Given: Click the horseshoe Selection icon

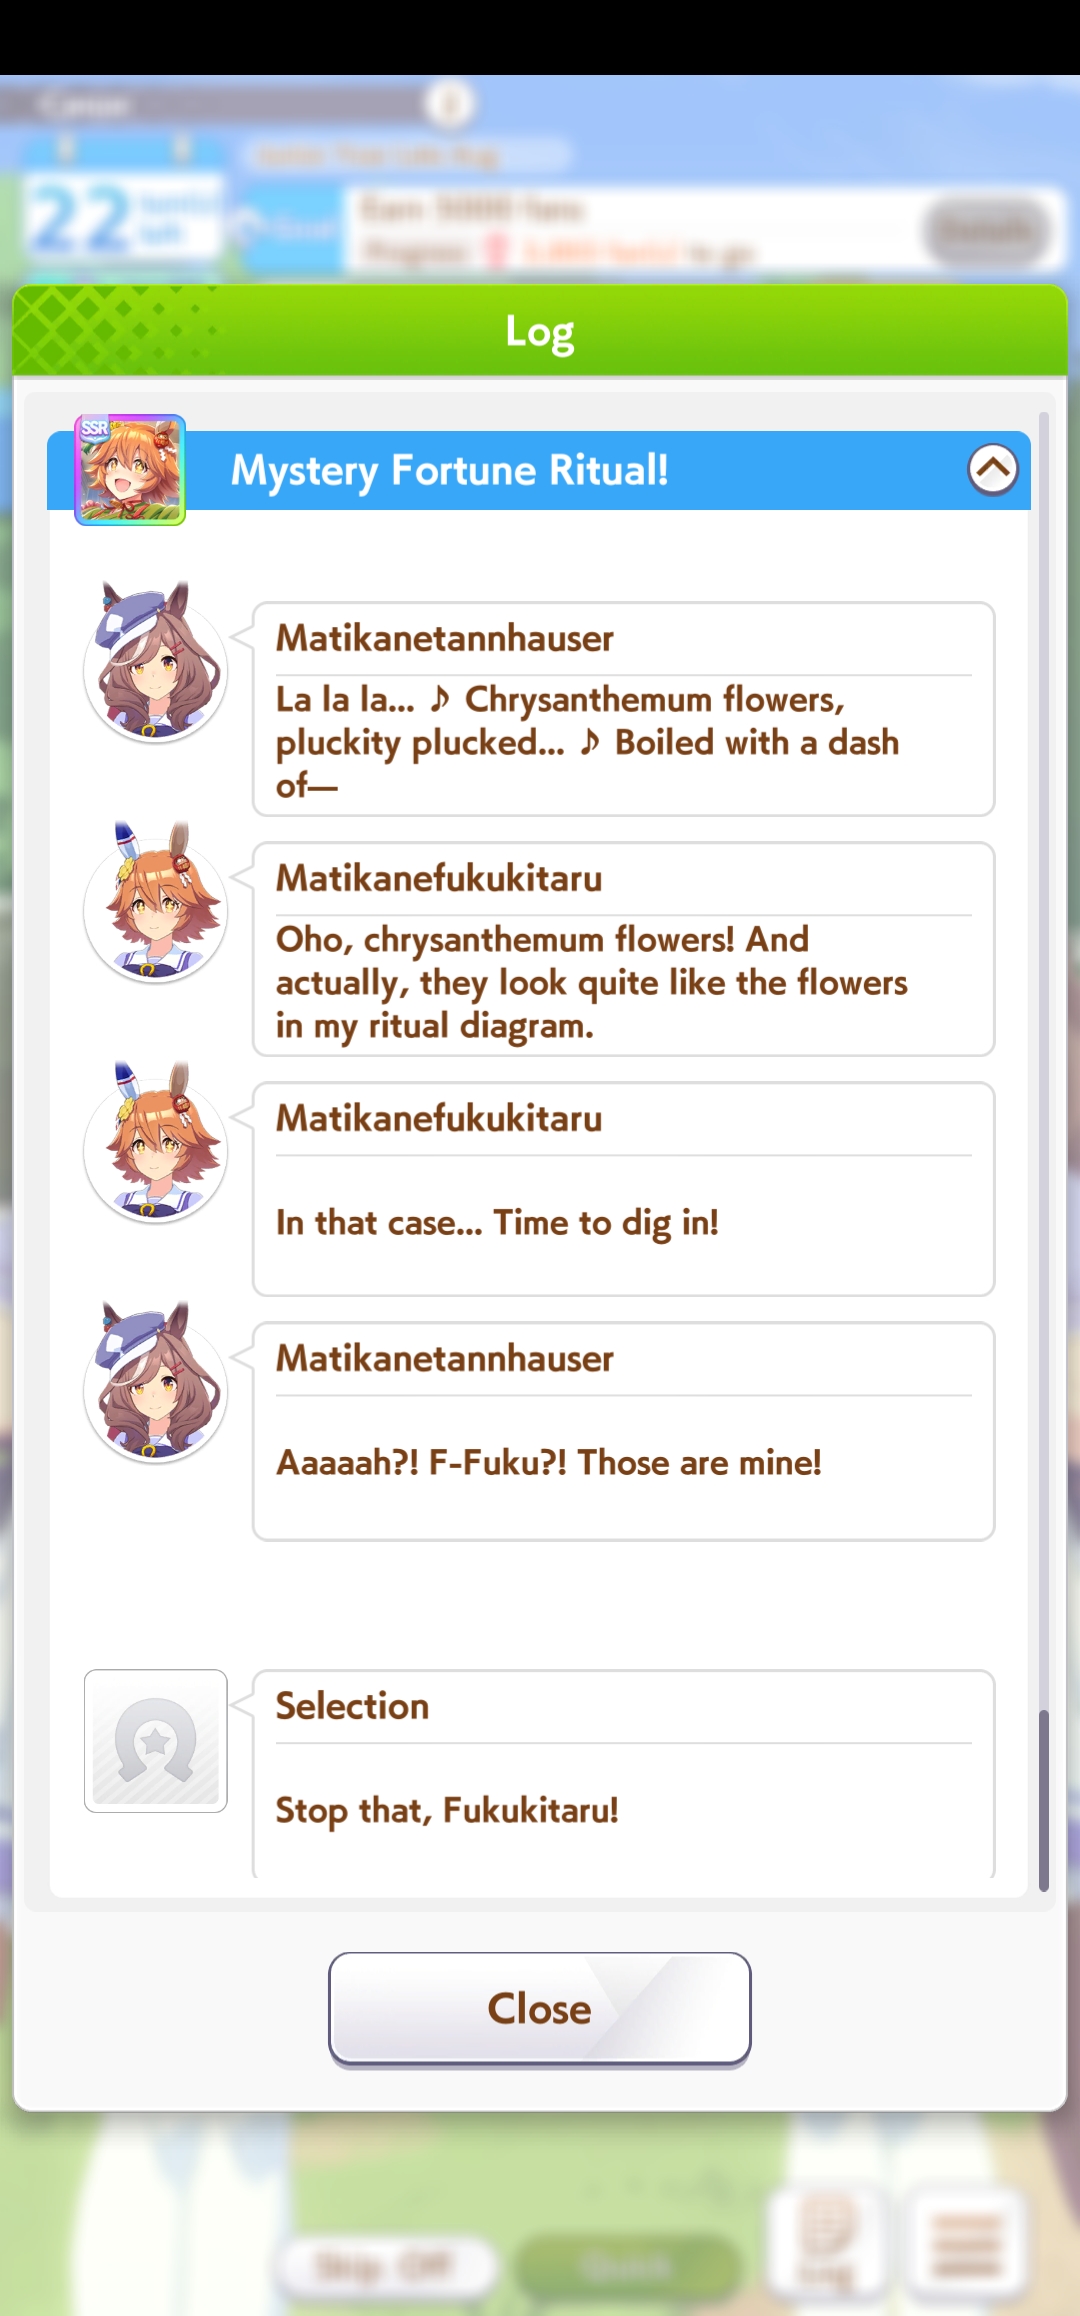Looking at the screenshot, I should click(155, 1741).
